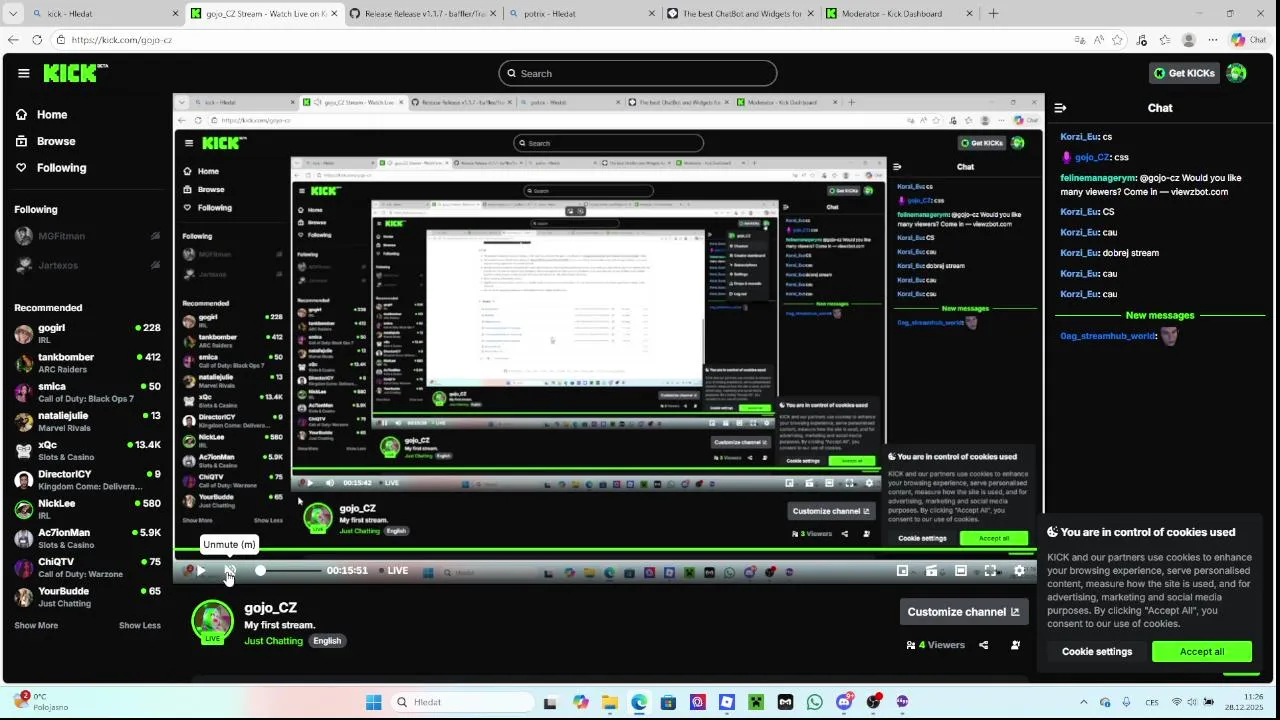The width and height of the screenshot is (1280, 720).
Task: Expand the list with Show More
Action: tap(36, 625)
